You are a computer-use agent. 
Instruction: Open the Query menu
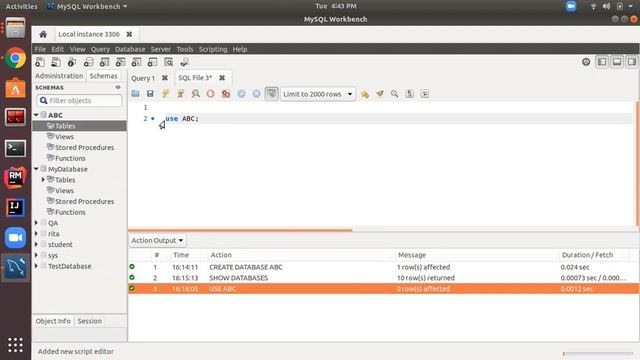pyautogui.click(x=100, y=49)
